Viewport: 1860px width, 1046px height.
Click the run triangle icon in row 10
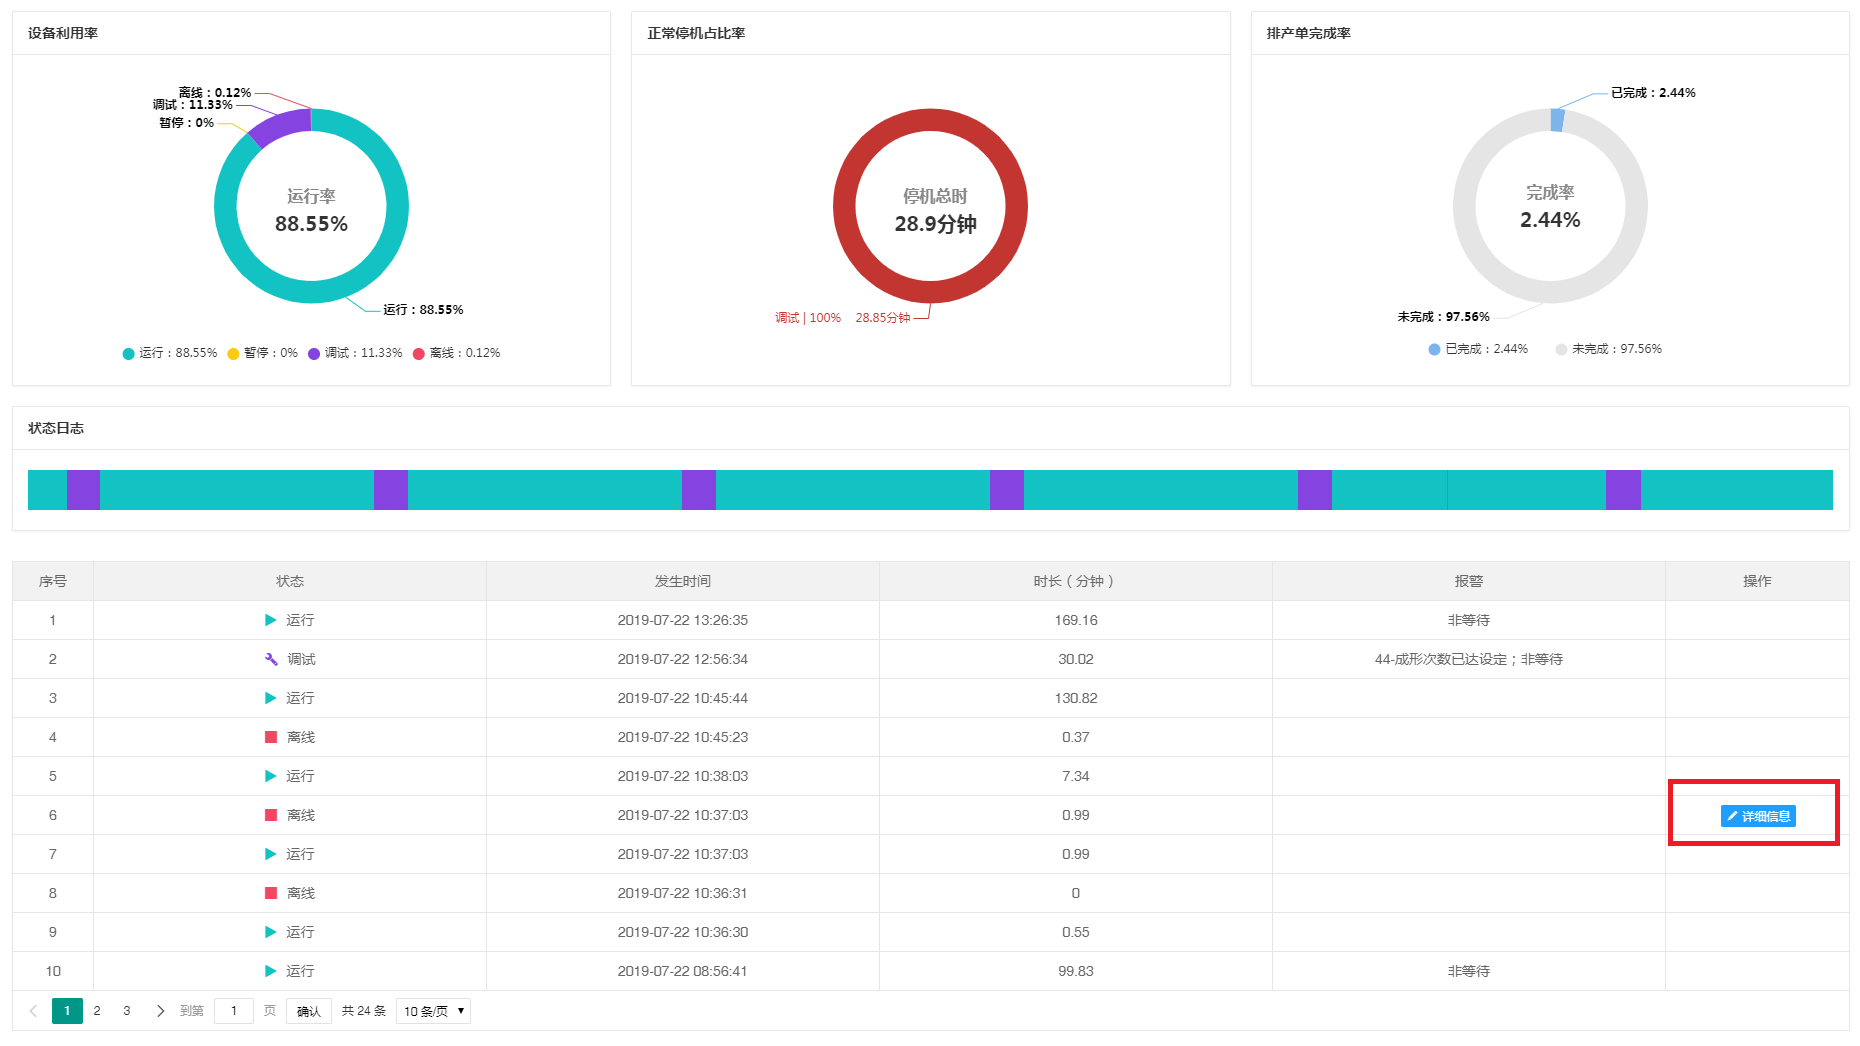click(x=270, y=971)
